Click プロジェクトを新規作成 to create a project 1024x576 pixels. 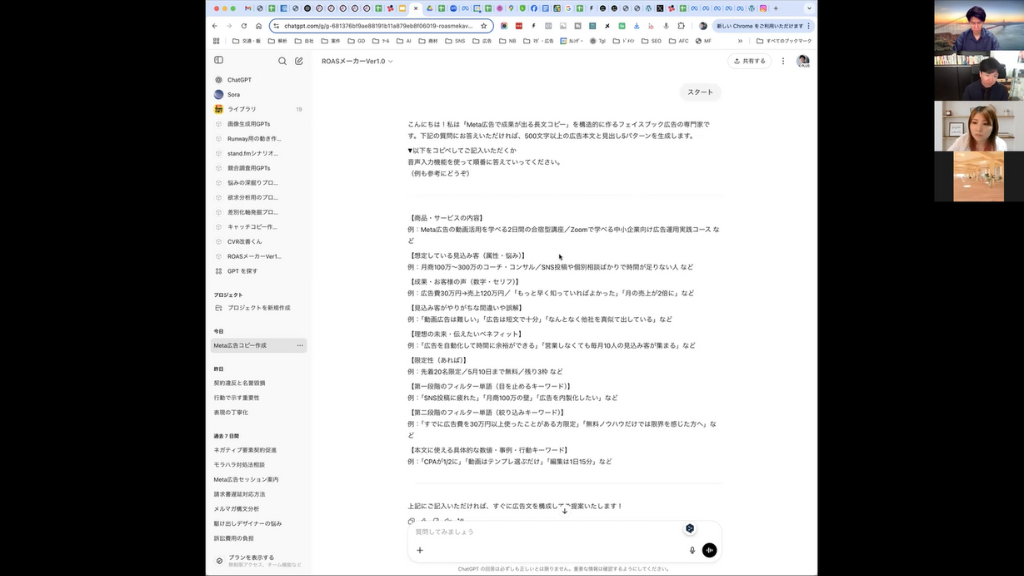[259, 308]
